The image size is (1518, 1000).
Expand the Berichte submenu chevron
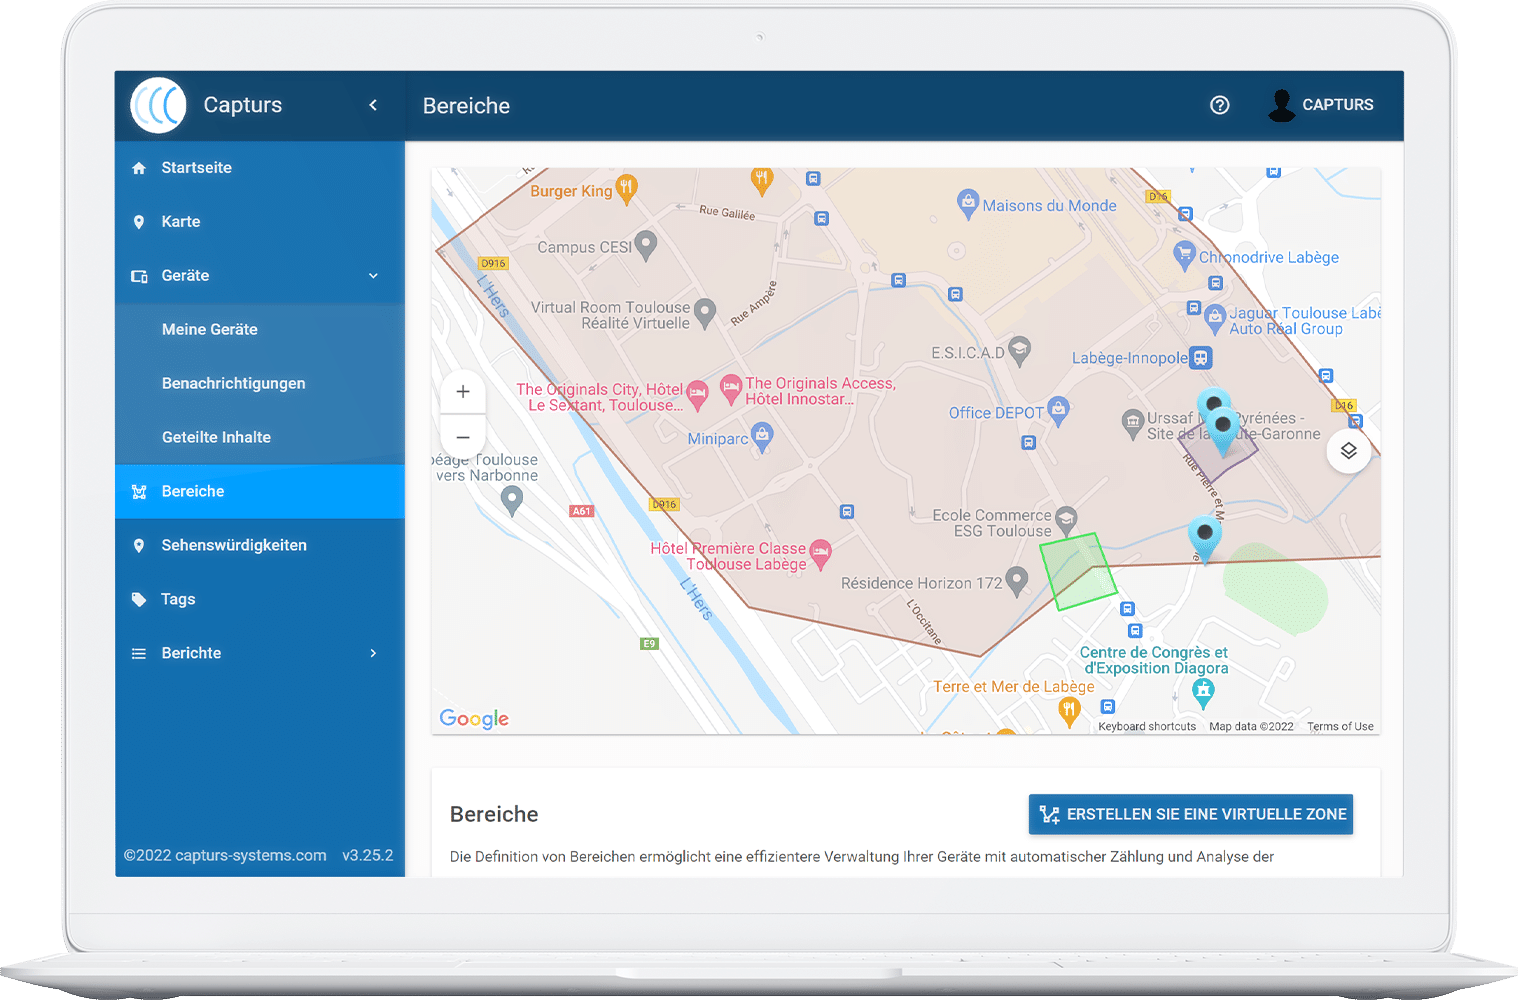click(x=373, y=654)
